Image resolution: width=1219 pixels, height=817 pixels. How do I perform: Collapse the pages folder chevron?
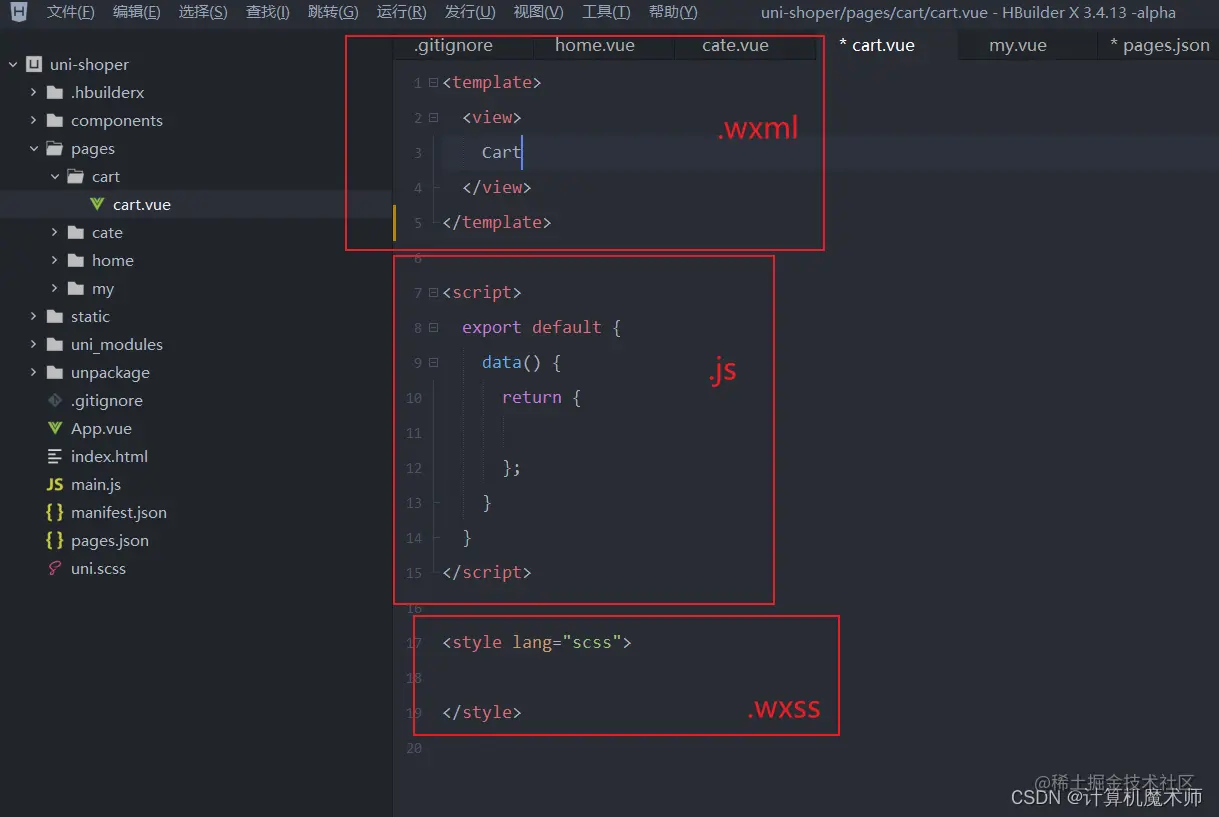click(x=33, y=149)
